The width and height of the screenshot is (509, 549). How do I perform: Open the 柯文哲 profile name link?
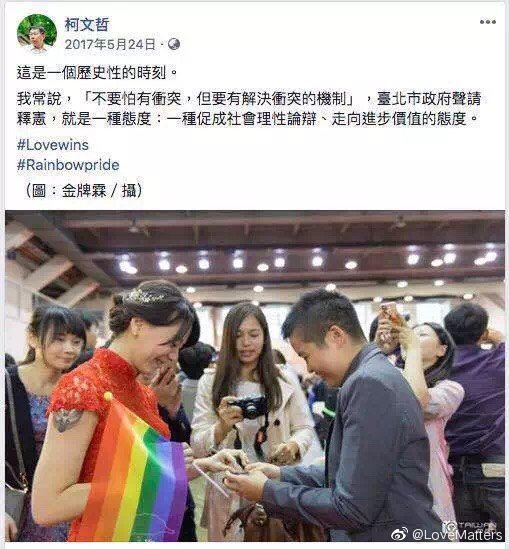87,25
